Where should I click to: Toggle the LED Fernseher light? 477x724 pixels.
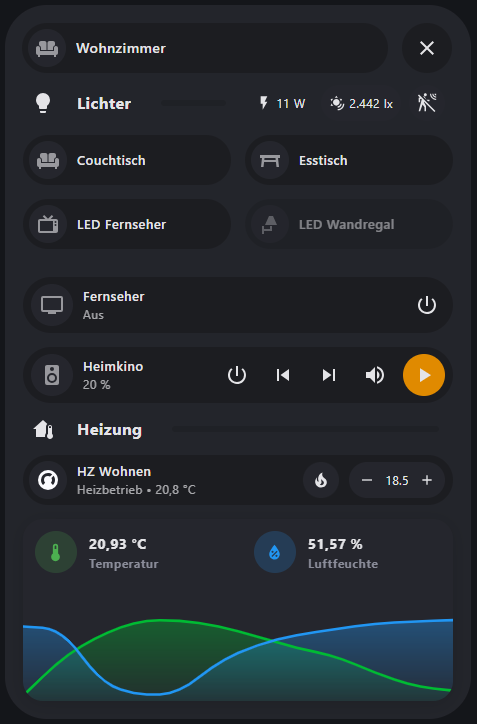127,224
